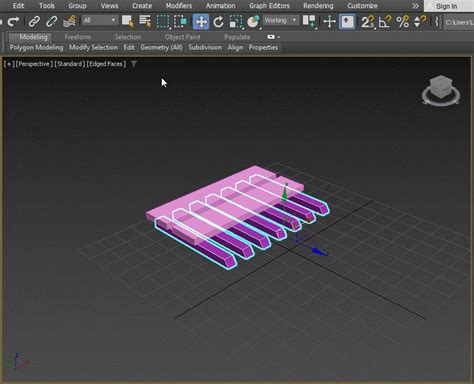Open the Graph Editors menu
Viewport: 474px width, 384px height.
coord(269,6)
